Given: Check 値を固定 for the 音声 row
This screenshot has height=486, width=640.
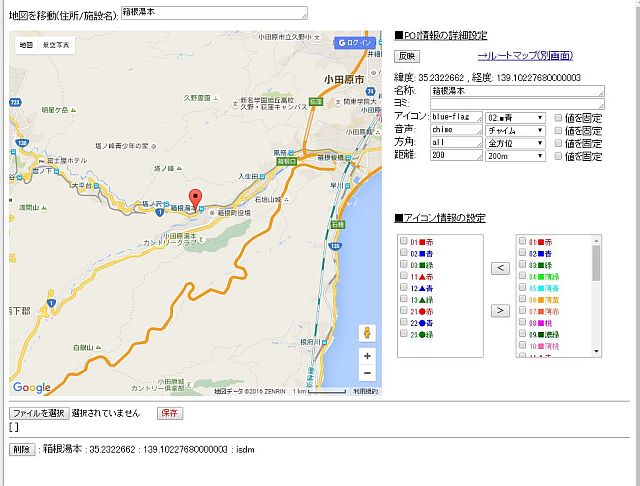Looking at the screenshot, I should click(558, 131).
